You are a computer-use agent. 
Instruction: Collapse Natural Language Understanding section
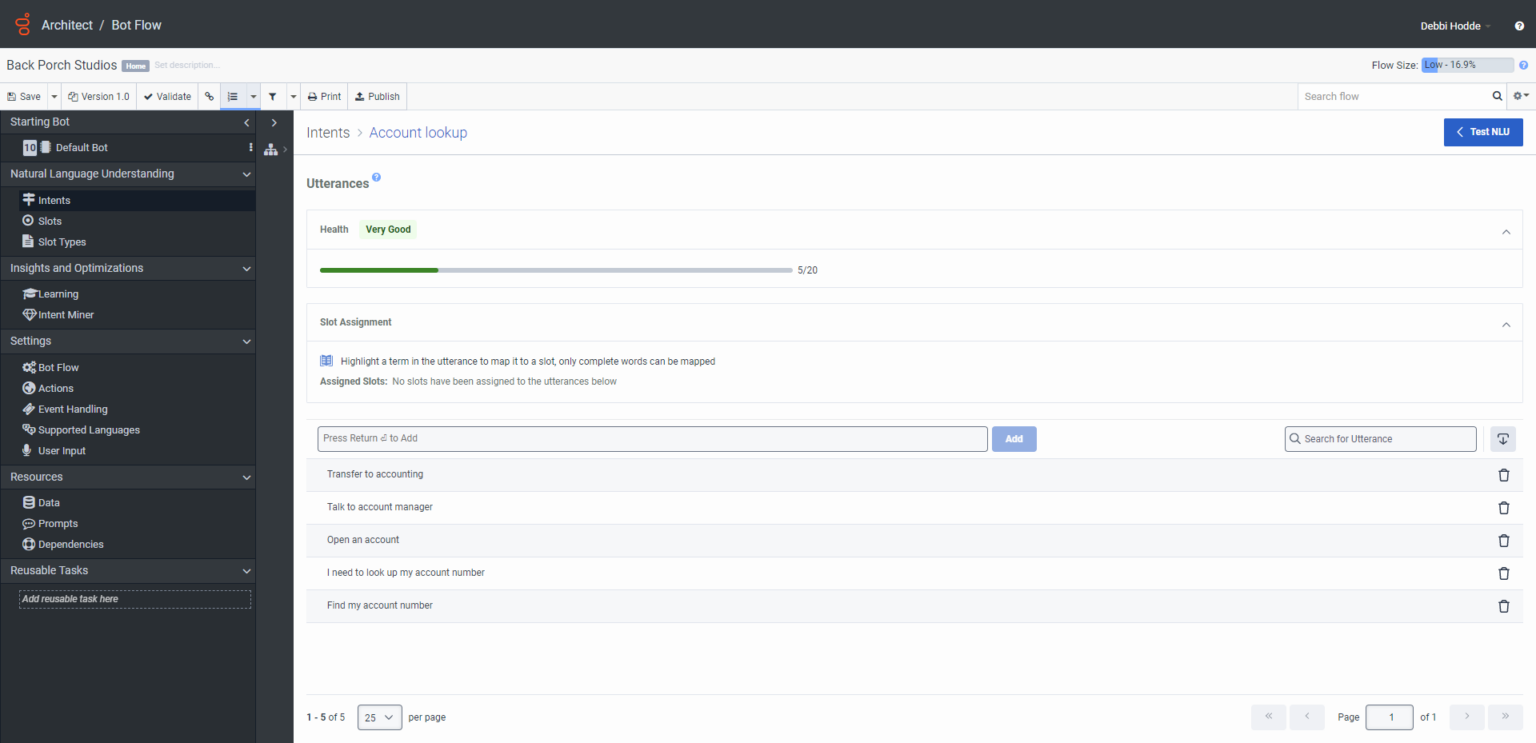tap(246, 174)
